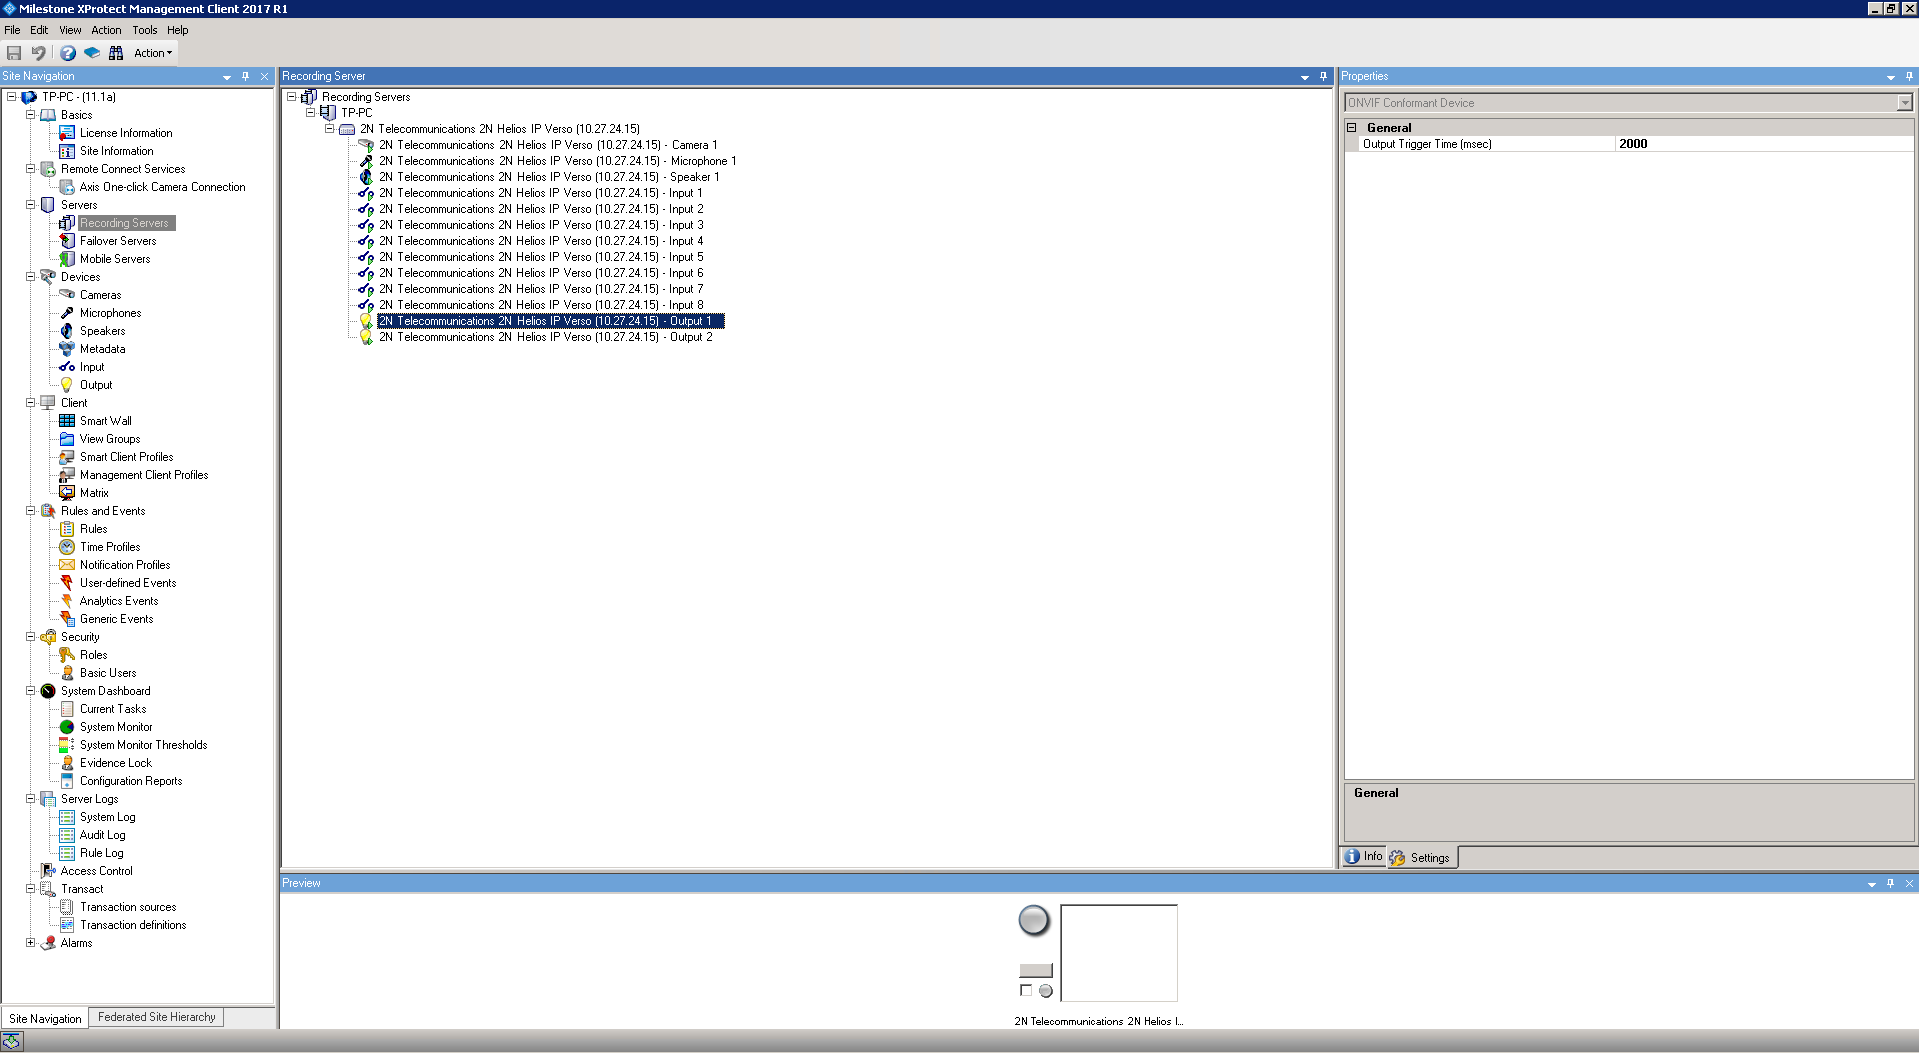Select the Output 2 device in tree

[545, 337]
